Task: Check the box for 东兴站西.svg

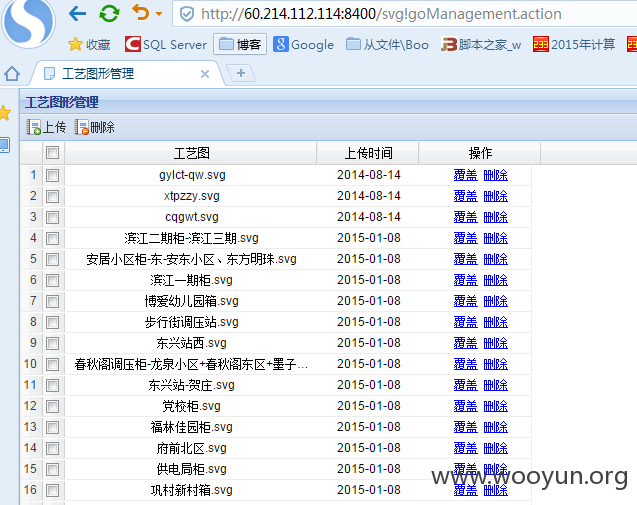Action: [52, 343]
